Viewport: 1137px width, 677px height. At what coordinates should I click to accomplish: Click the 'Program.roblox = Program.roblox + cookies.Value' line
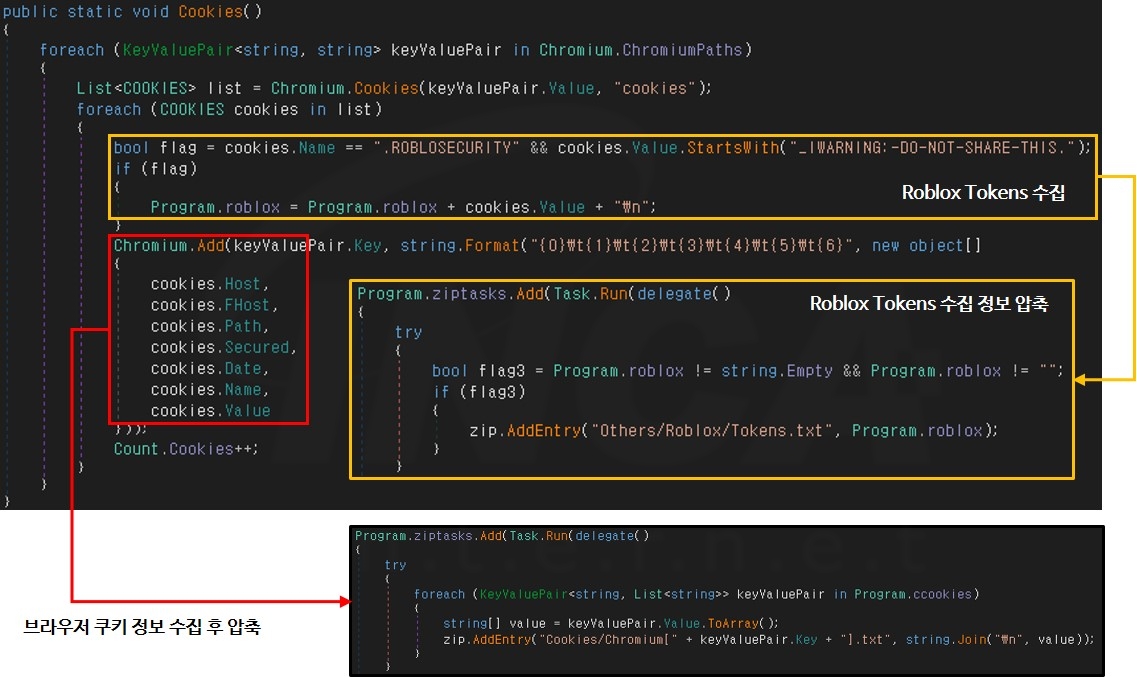pos(403,207)
